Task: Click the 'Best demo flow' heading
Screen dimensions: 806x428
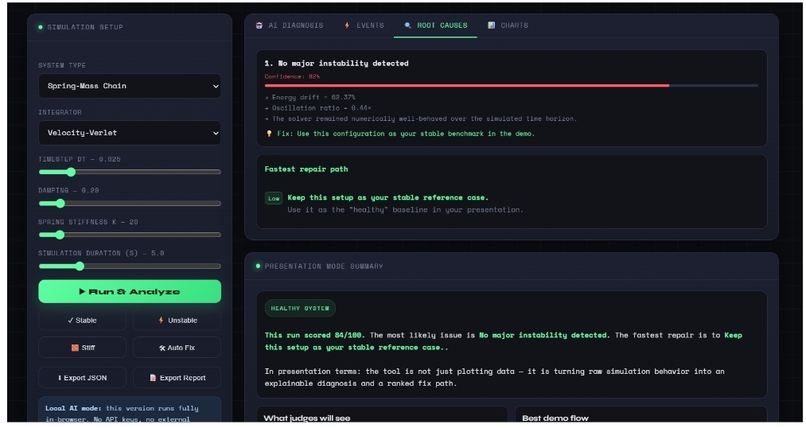Action: pyautogui.click(x=555, y=418)
